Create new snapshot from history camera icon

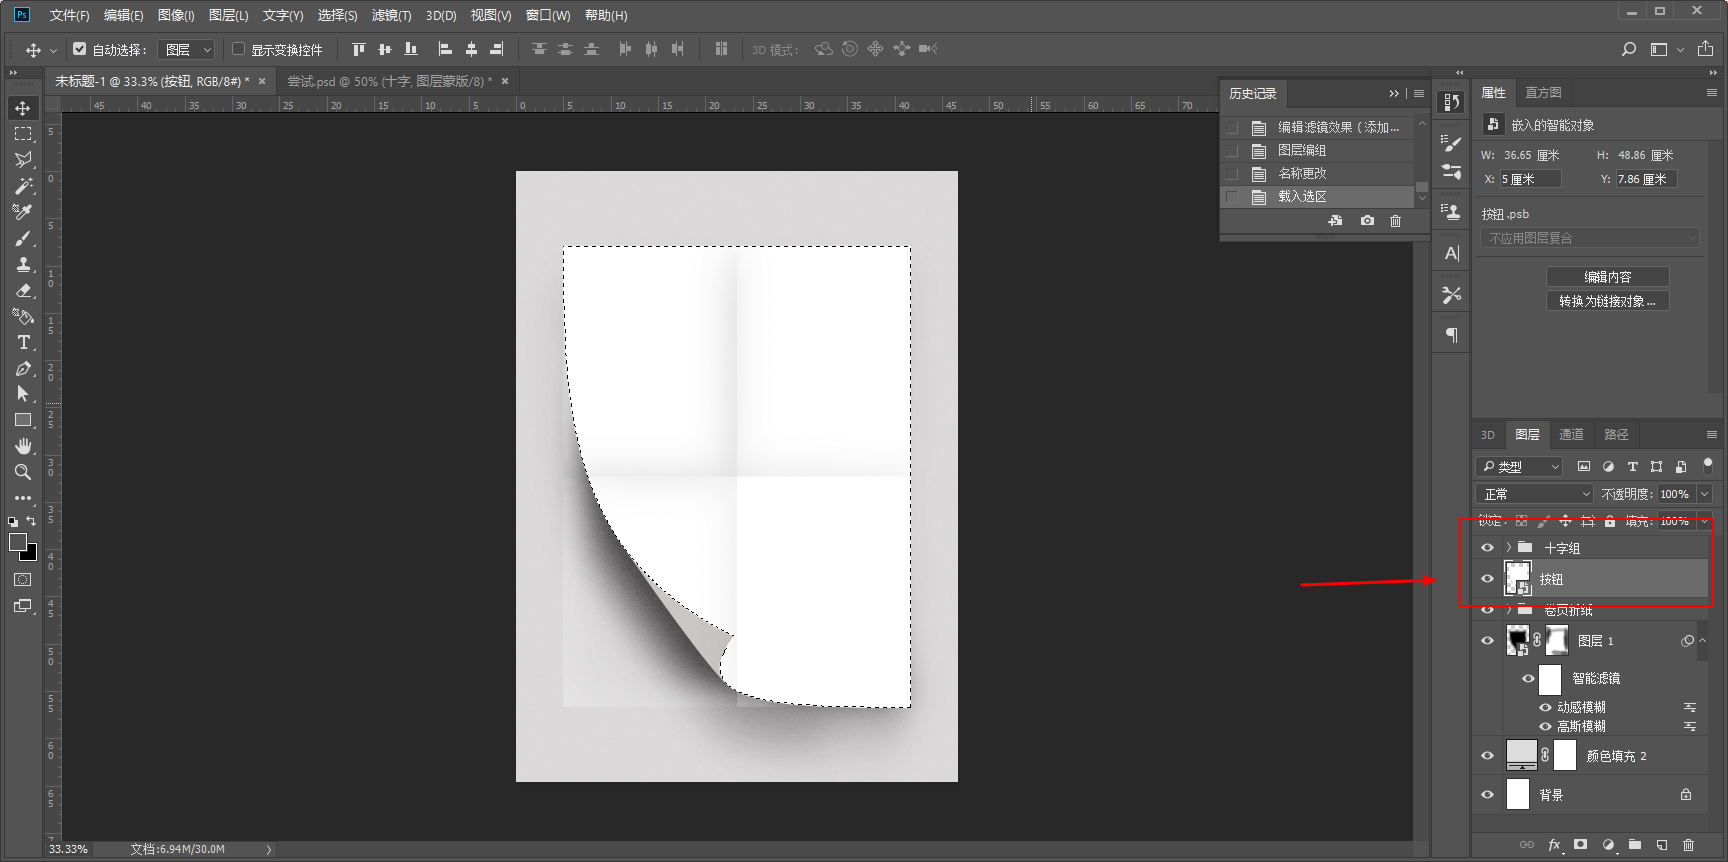1367,221
